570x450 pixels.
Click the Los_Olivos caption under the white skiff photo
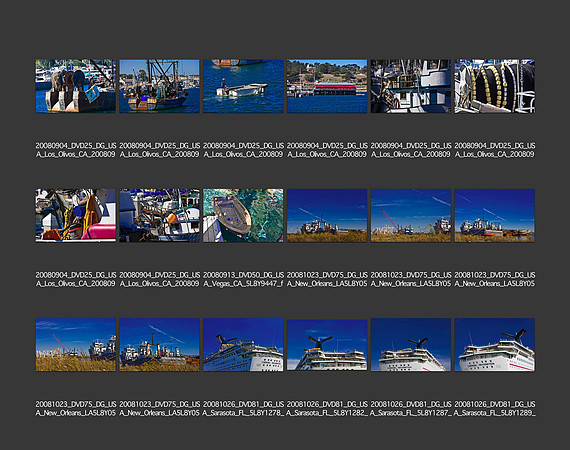click(x=243, y=150)
